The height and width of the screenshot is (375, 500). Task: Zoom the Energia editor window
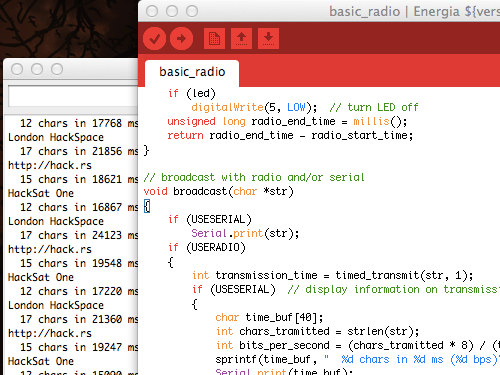(x=192, y=11)
